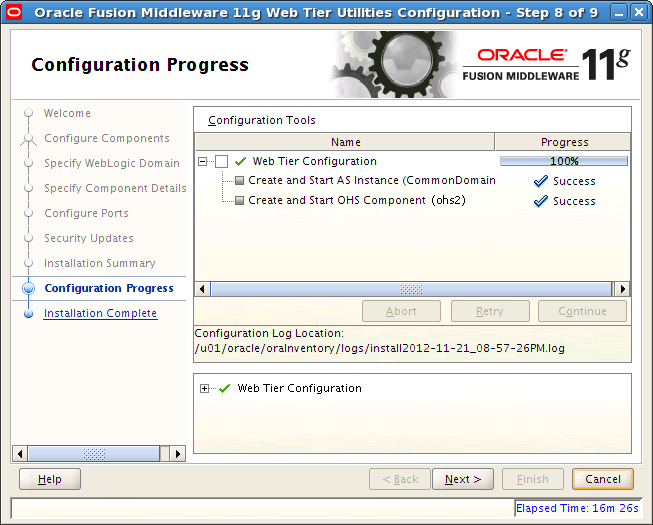
Task: Select the Welcome step label
Action: (67, 113)
